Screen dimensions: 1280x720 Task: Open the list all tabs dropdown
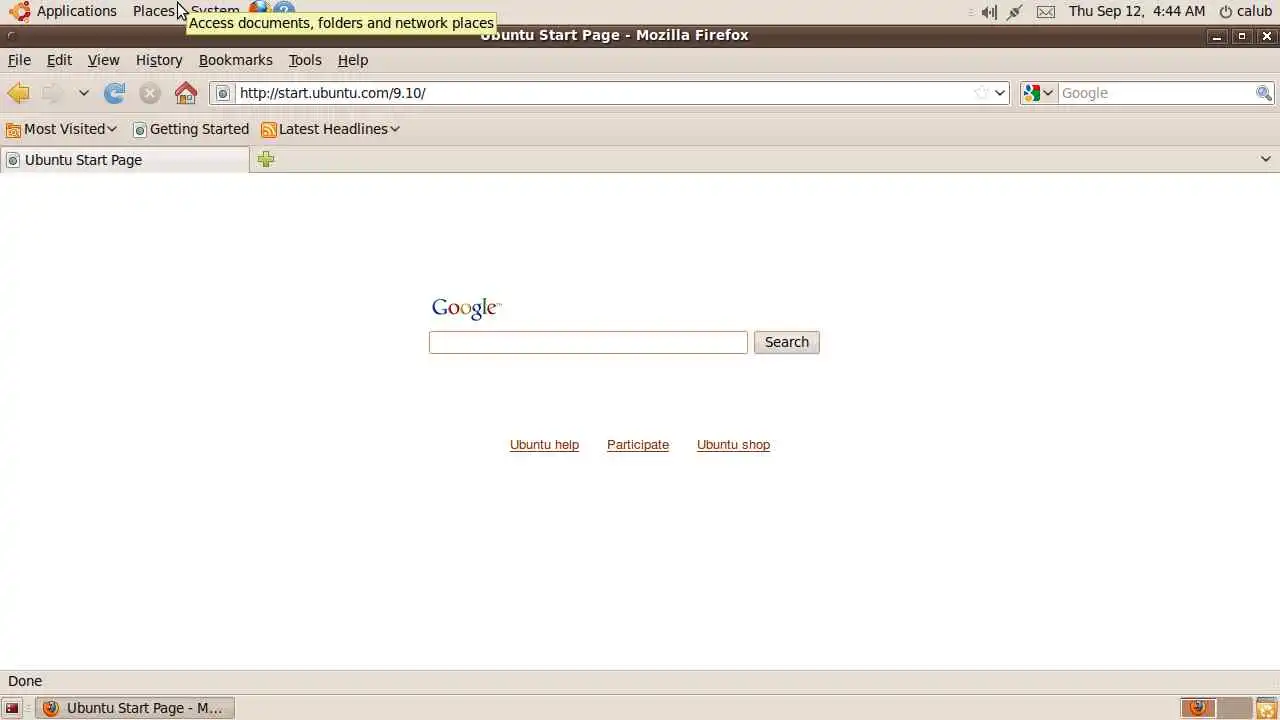pyautogui.click(x=1265, y=159)
